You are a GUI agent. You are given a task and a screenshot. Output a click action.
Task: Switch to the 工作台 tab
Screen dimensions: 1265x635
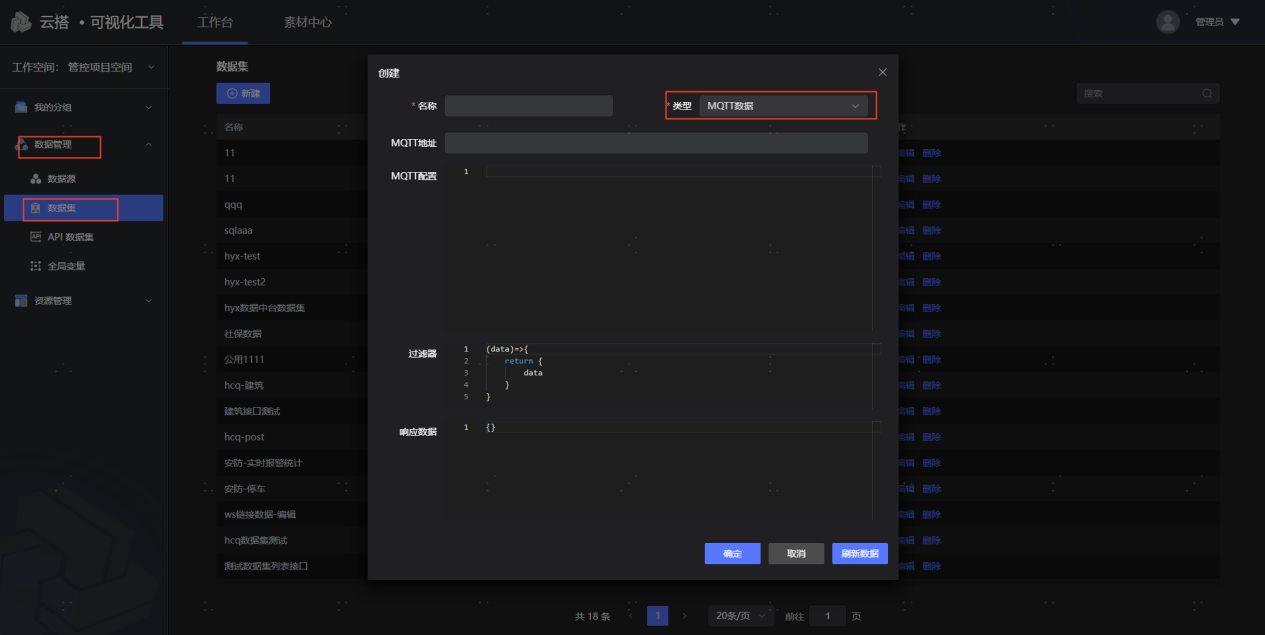tap(215, 22)
